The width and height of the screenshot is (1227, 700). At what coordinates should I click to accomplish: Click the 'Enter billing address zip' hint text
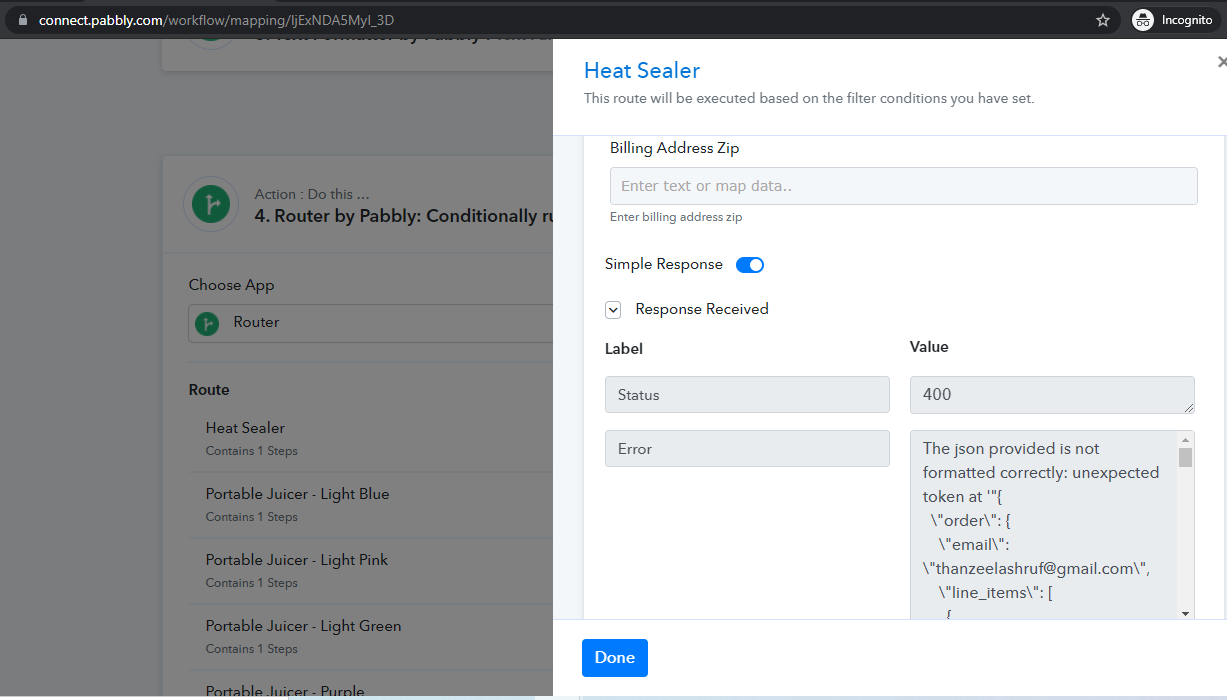[676, 217]
